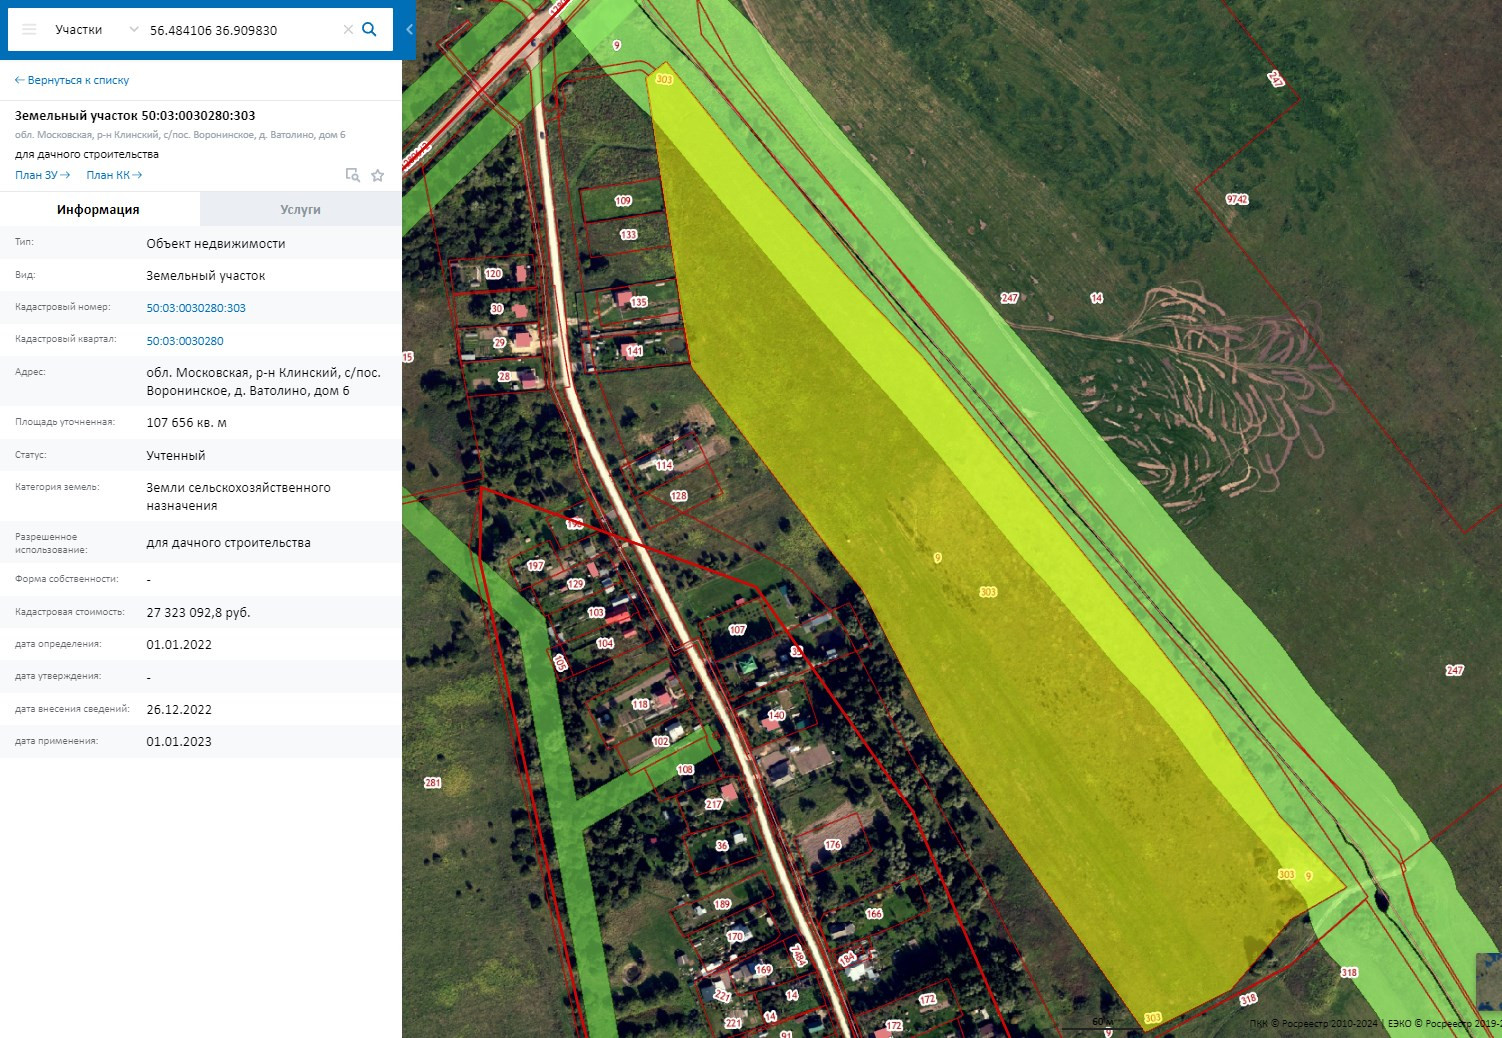This screenshot has height=1038, width=1502.
Task: Click Вернуться к списку link
Action: (72, 80)
